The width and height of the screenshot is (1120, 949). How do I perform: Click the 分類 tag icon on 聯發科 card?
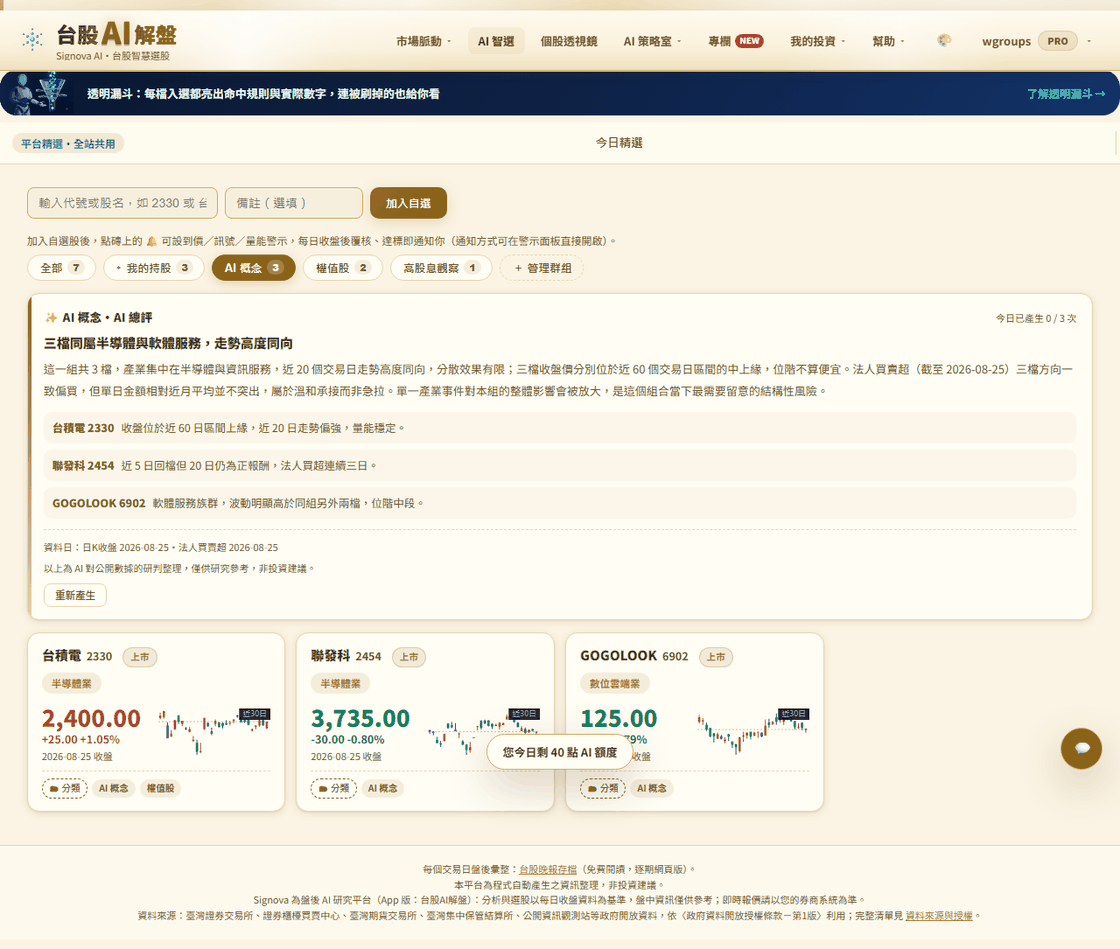(x=334, y=788)
